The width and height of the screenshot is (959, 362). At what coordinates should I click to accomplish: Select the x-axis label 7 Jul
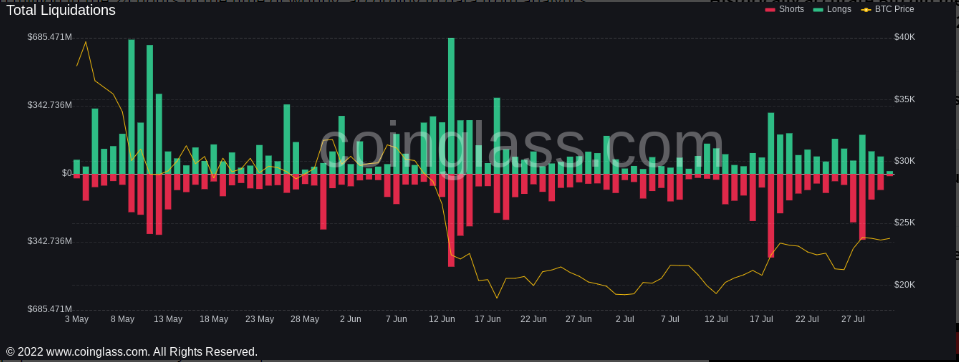[x=670, y=319]
